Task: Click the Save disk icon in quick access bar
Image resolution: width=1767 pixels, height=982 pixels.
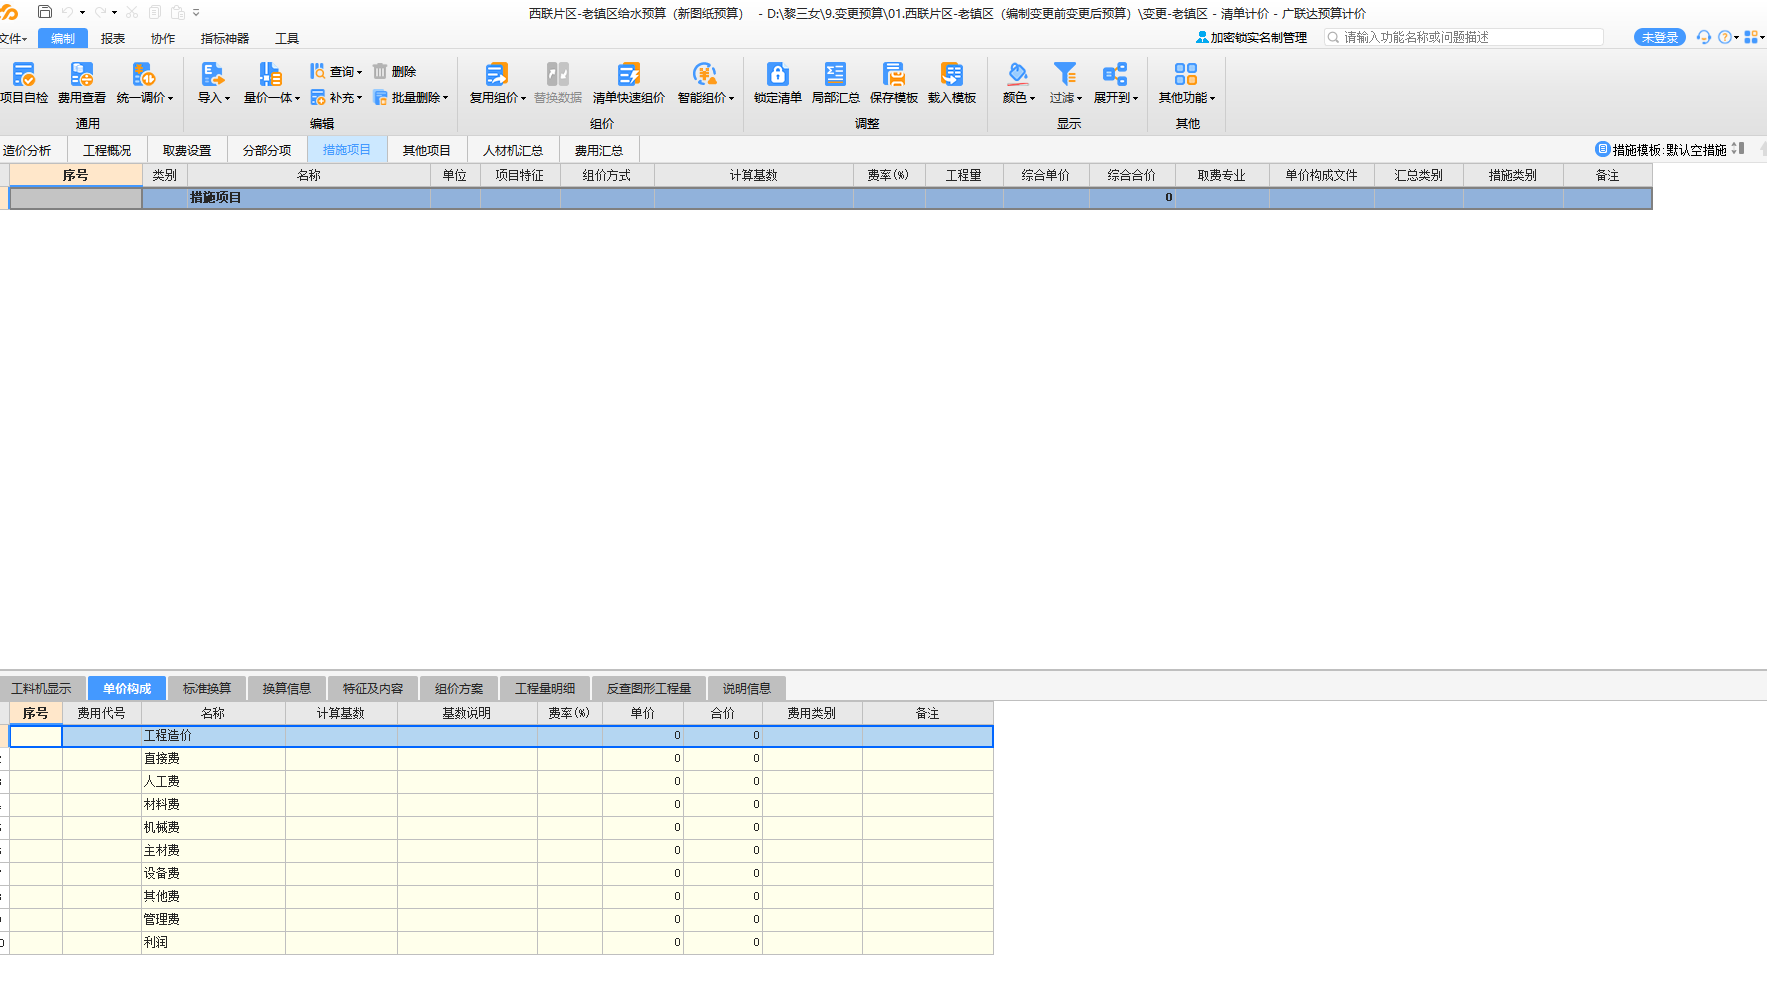Action: pyautogui.click(x=44, y=12)
